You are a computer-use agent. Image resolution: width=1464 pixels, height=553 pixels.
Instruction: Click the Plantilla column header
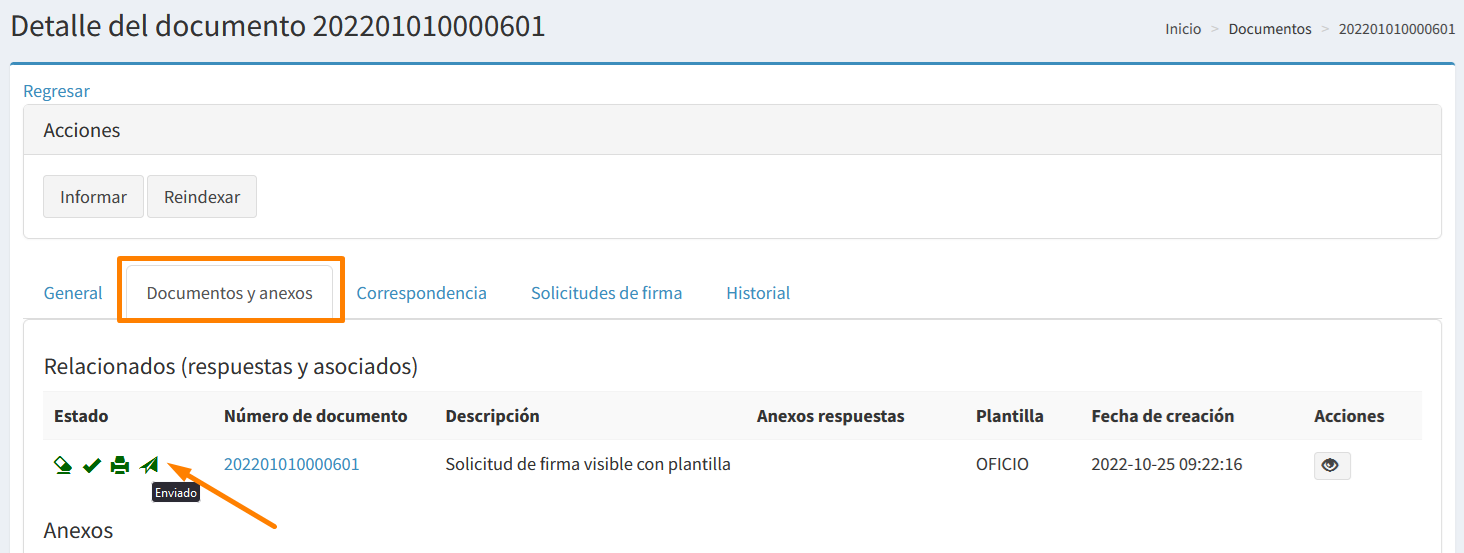pos(1010,416)
